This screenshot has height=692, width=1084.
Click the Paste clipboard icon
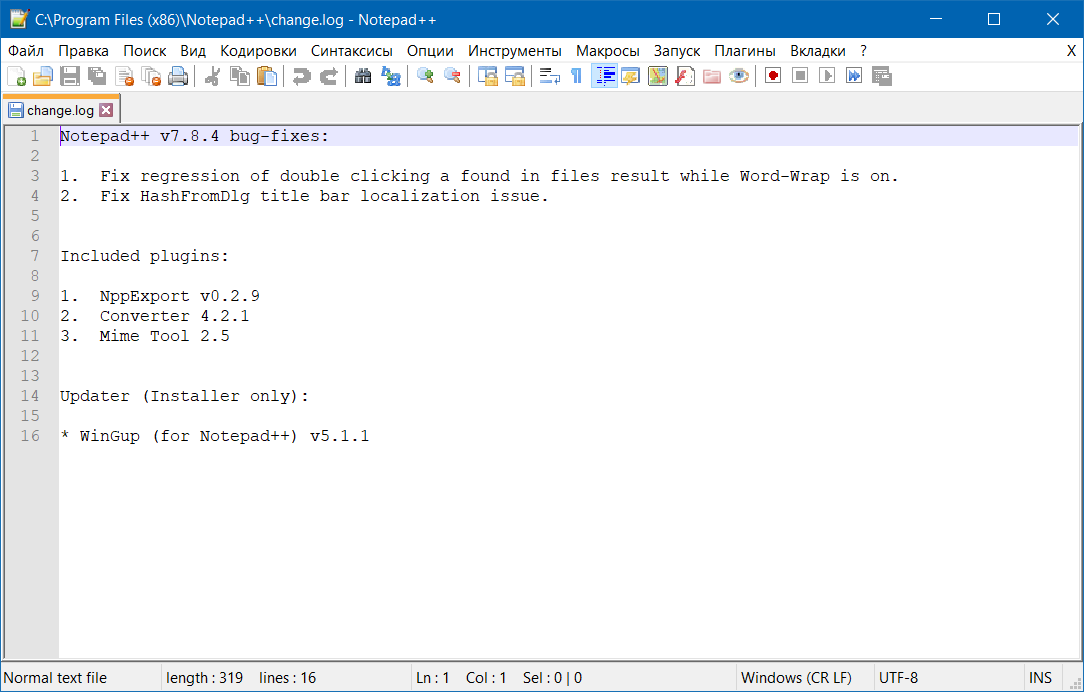267,76
